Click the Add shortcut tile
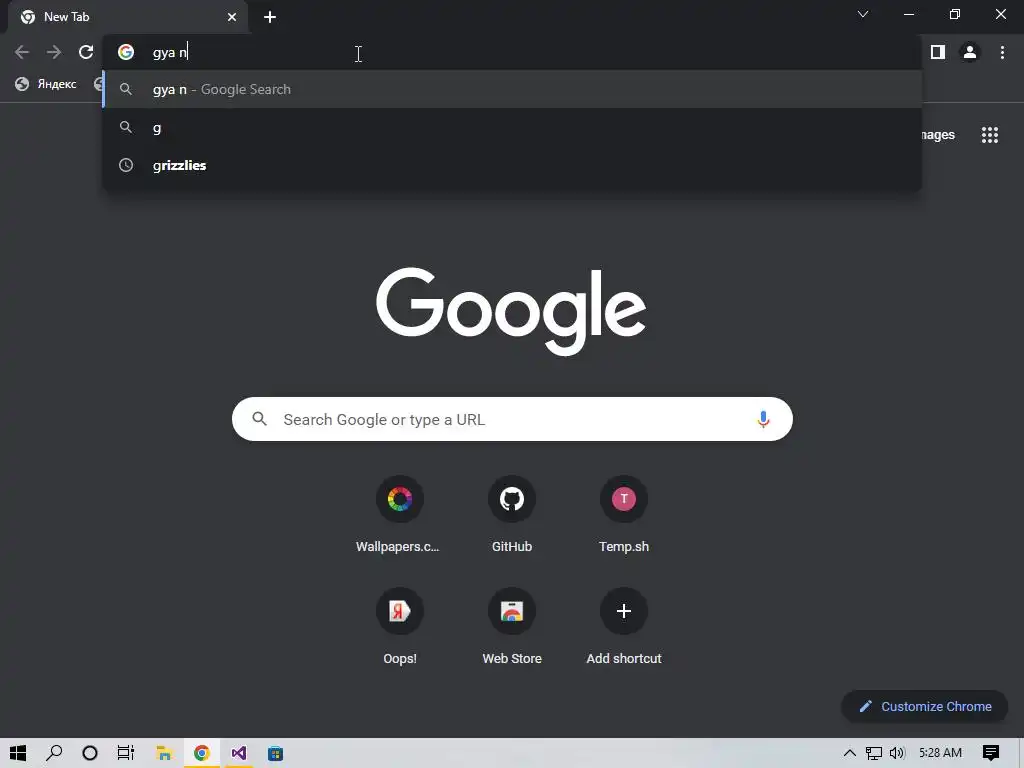Screen dimensions: 1024x768 (624, 628)
